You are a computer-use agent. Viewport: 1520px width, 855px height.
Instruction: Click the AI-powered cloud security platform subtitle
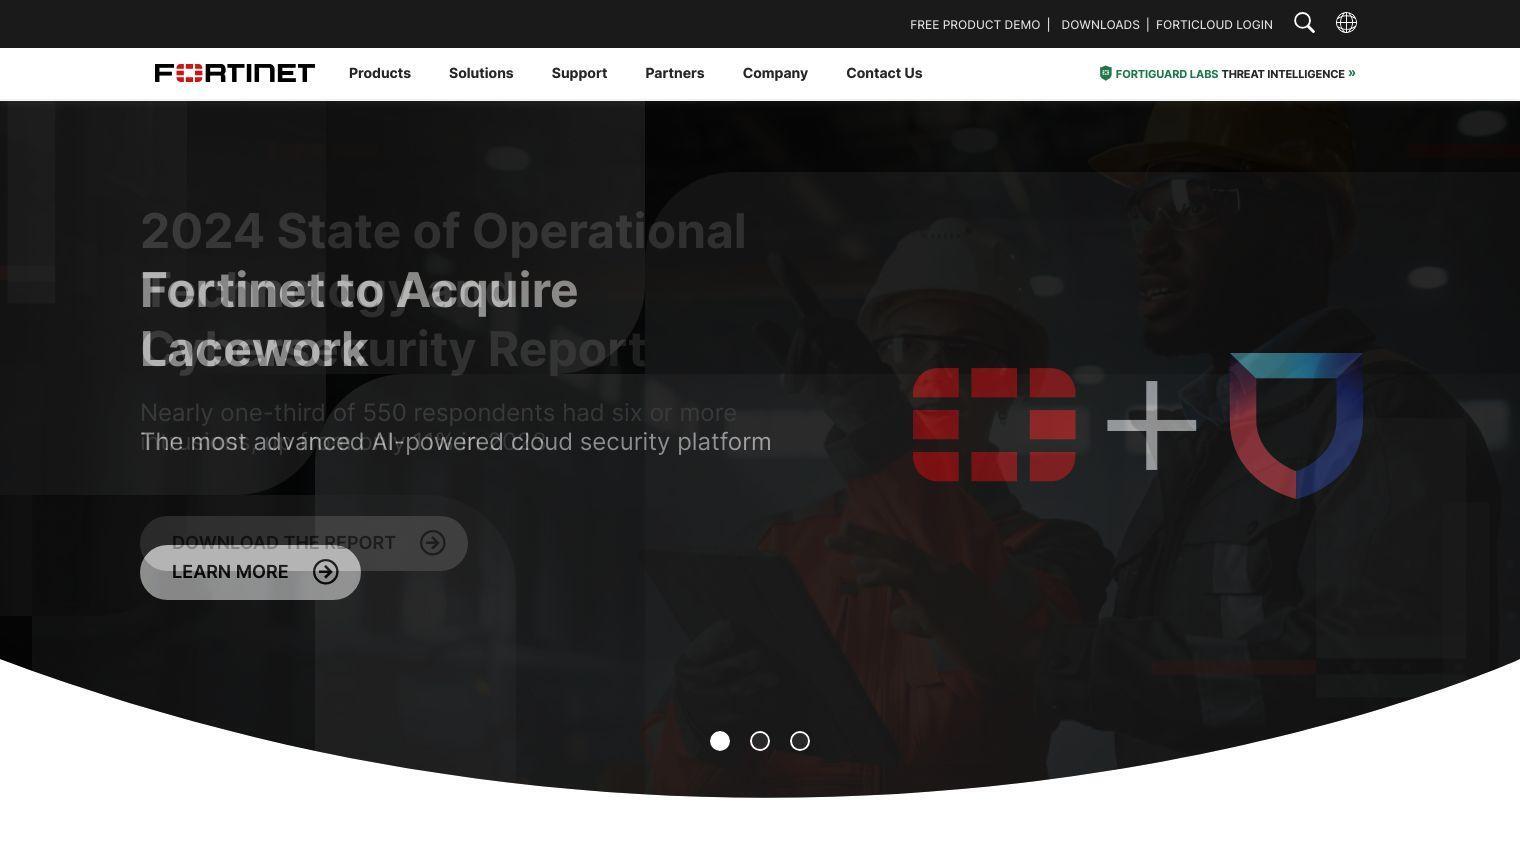pyautogui.click(x=456, y=441)
